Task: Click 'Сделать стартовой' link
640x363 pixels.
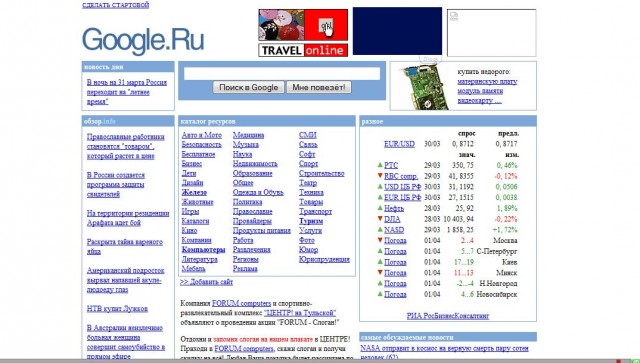Action: [116, 5]
